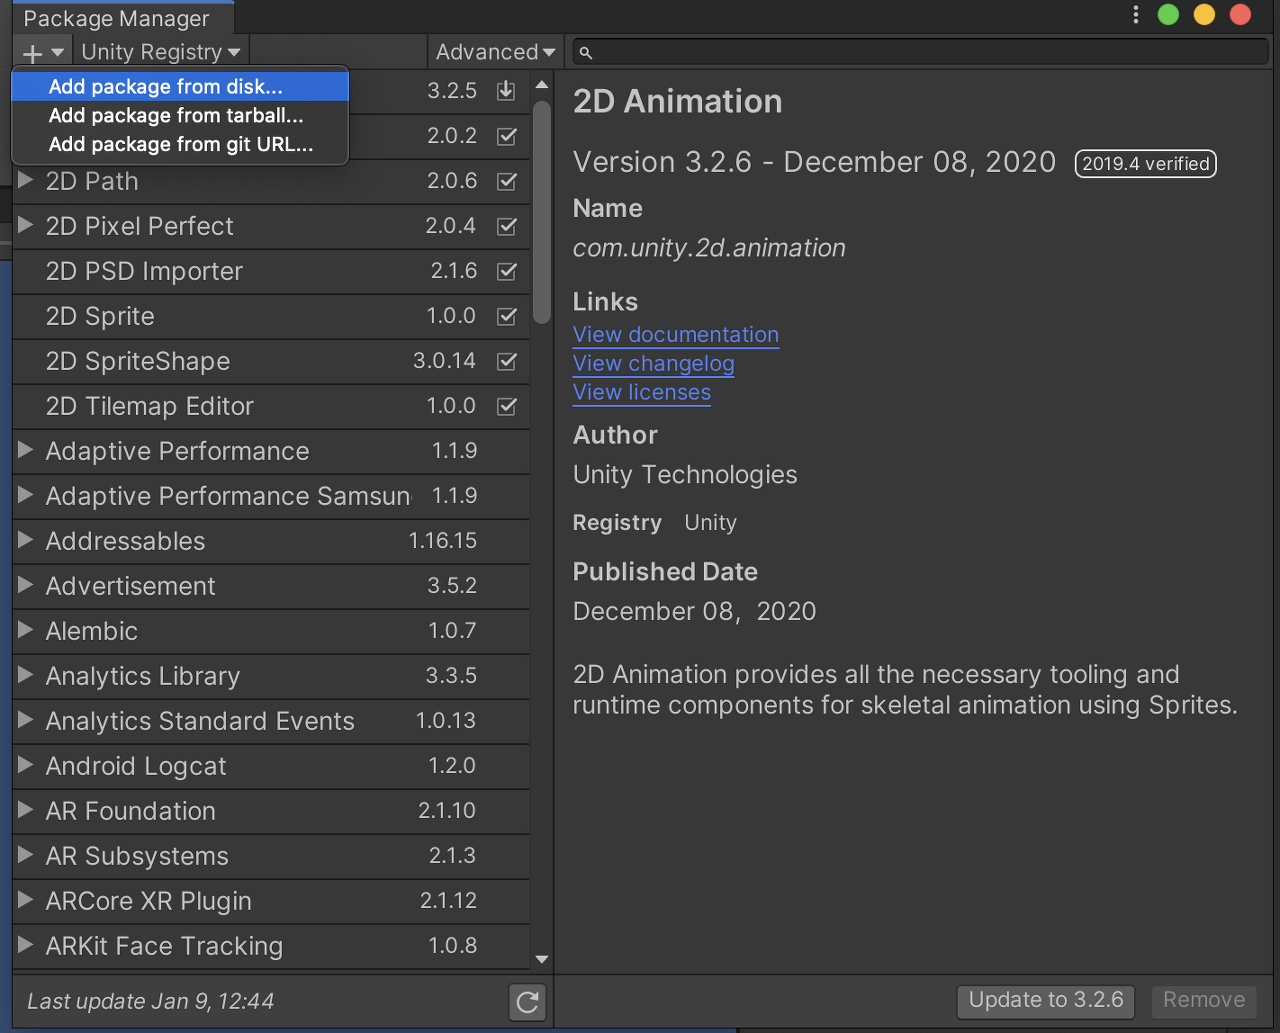
Task: Click into the package search field
Action: (920, 52)
